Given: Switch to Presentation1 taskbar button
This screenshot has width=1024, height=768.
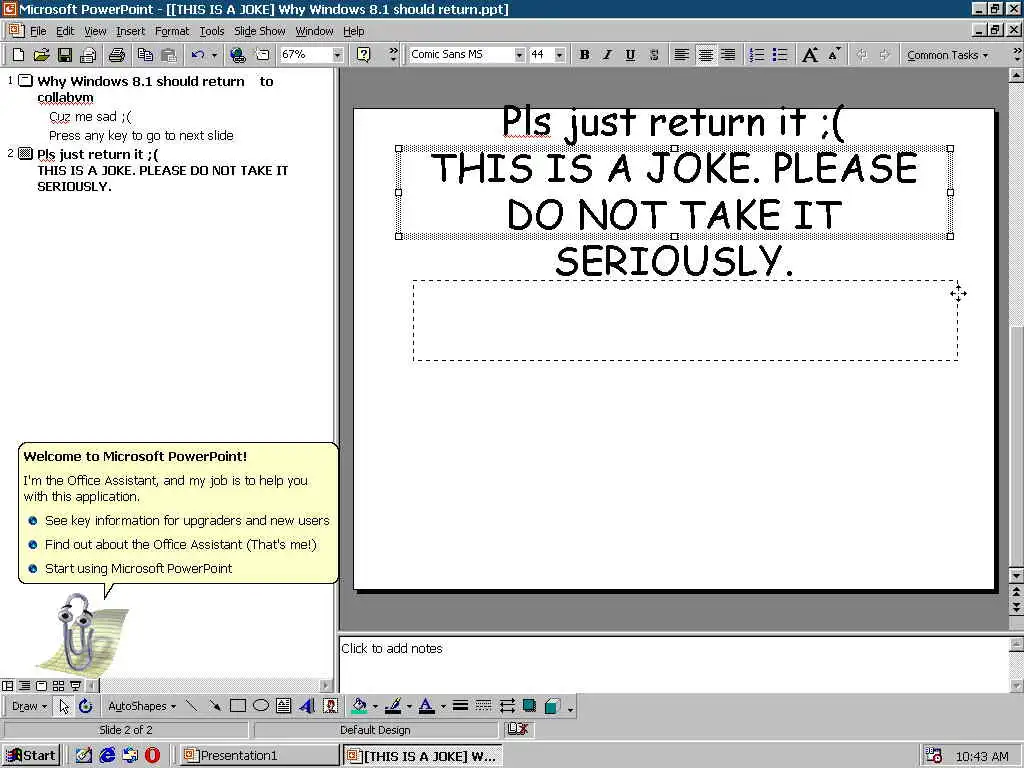Looking at the screenshot, I should (x=259, y=756).
